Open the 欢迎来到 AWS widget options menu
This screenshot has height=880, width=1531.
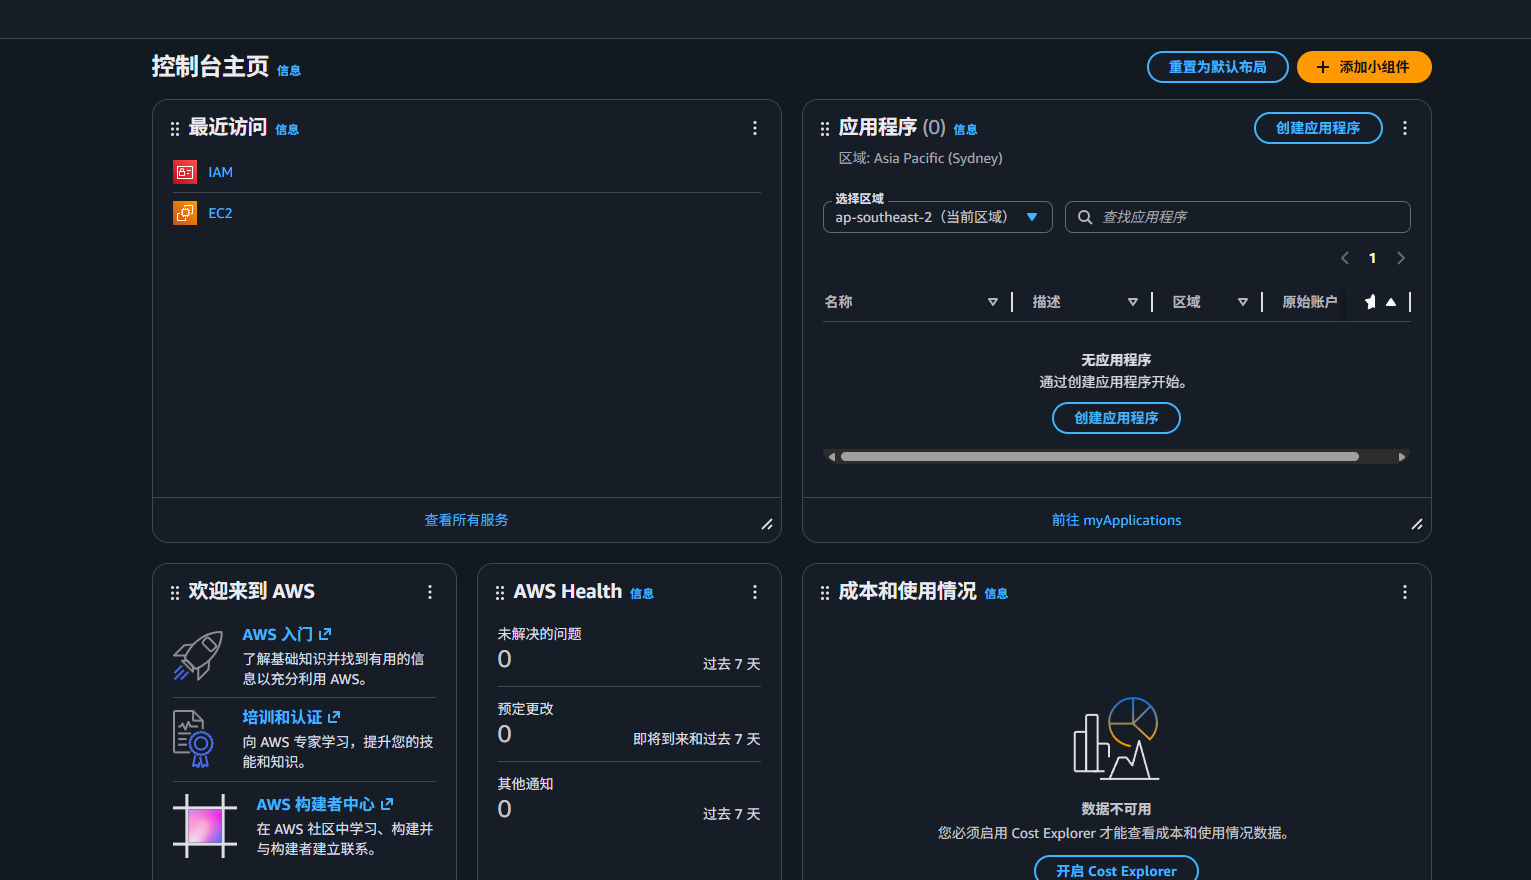click(430, 592)
